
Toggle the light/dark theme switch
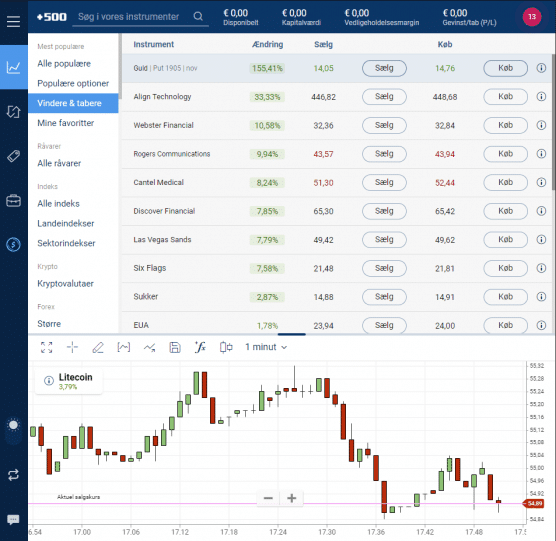13,431
